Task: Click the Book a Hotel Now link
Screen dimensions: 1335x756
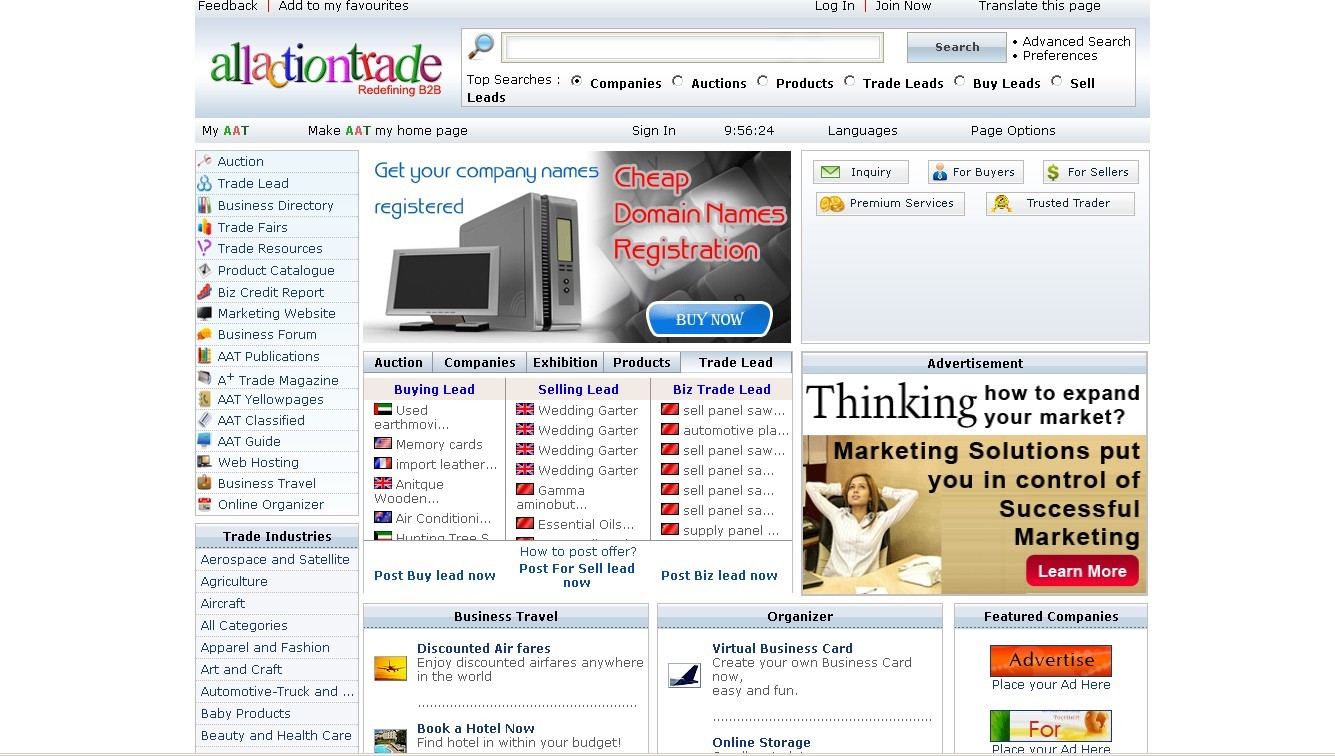Action: click(x=476, y=728)
